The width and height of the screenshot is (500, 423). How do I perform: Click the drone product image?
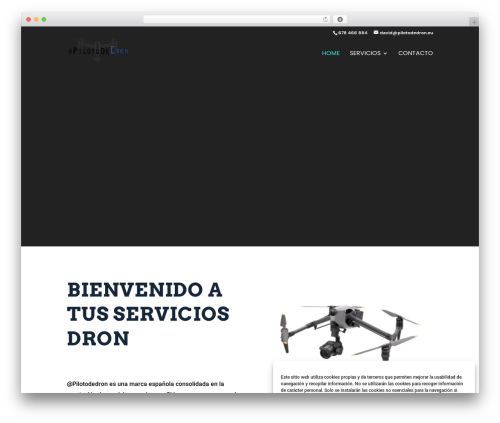click(x=349, y=332)
